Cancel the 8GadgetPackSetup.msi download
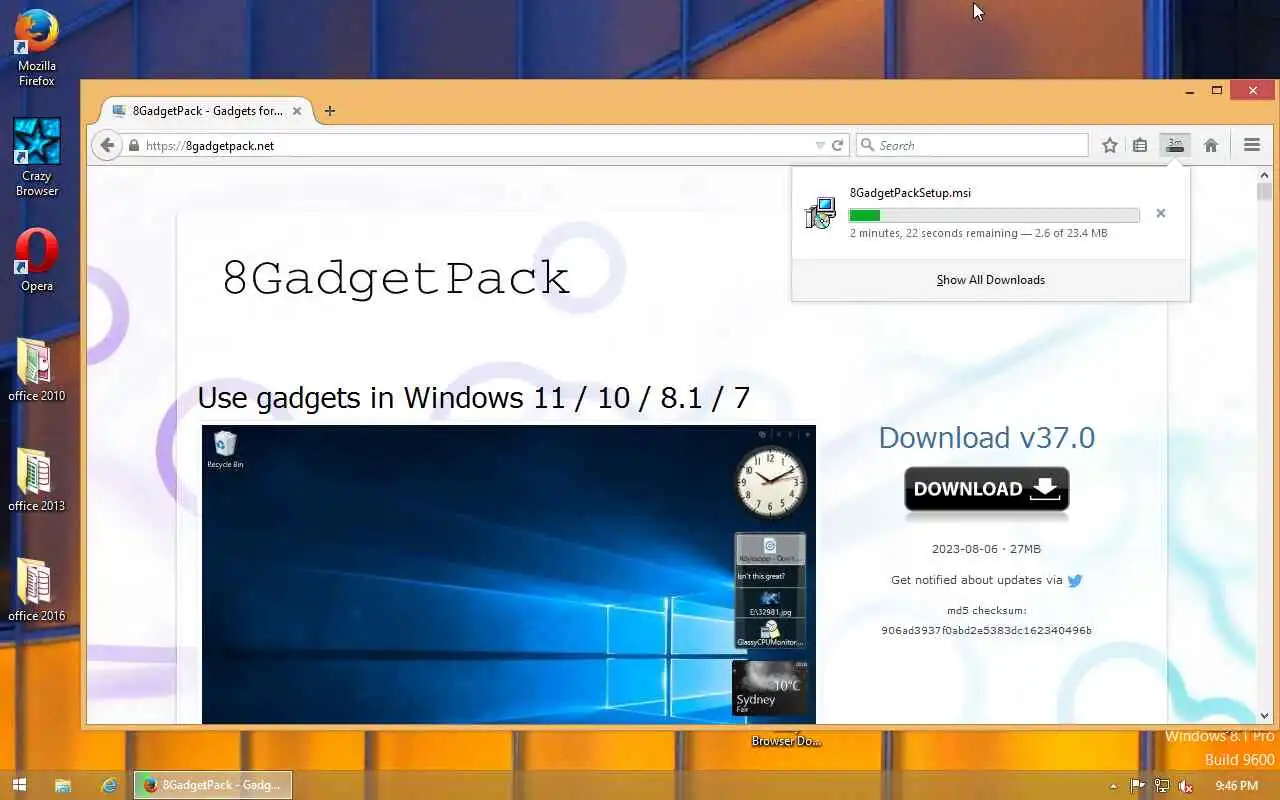 [x=1160, y=213]
